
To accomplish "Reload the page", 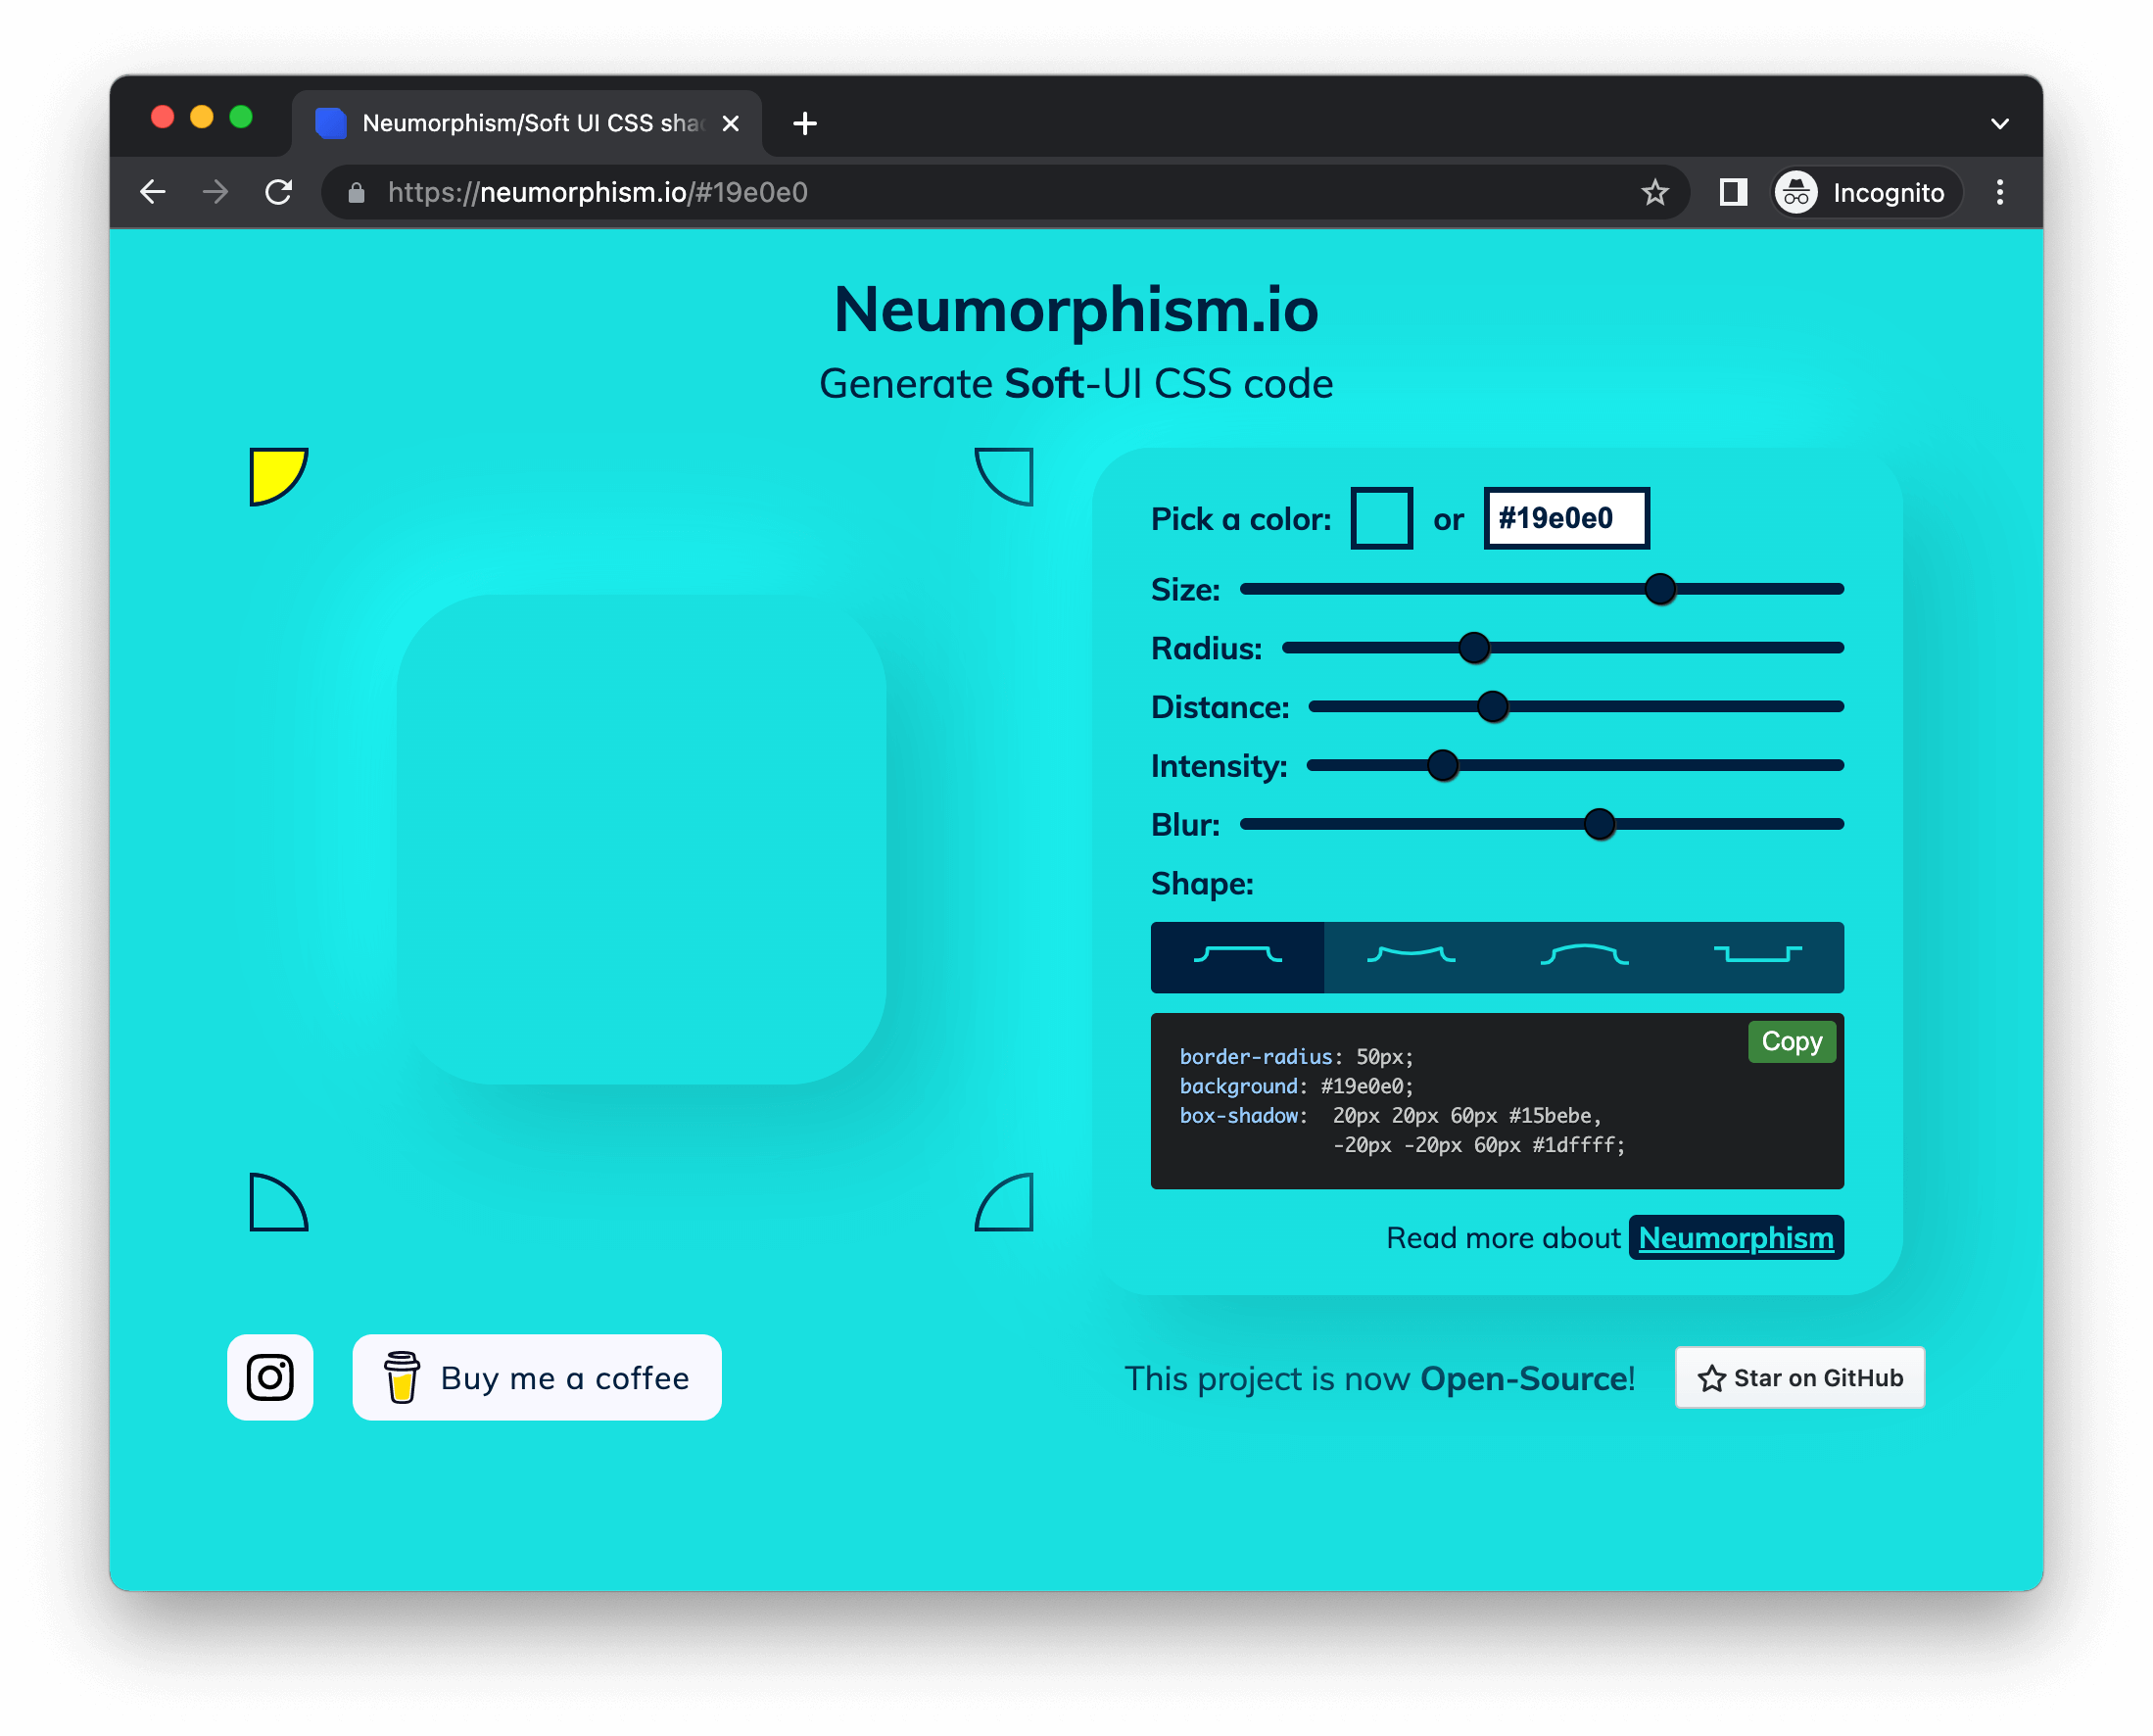I will click(x=278, y=192).
